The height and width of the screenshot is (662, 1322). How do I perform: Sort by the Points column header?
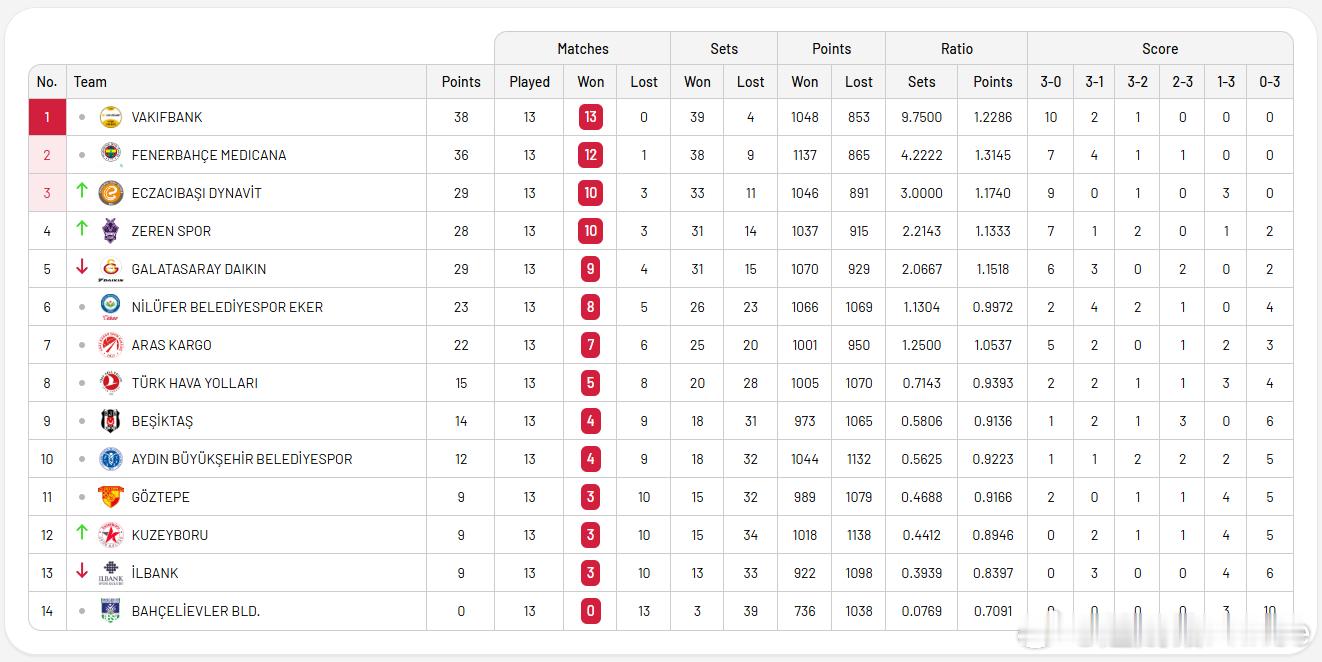(x=460, y=82)
